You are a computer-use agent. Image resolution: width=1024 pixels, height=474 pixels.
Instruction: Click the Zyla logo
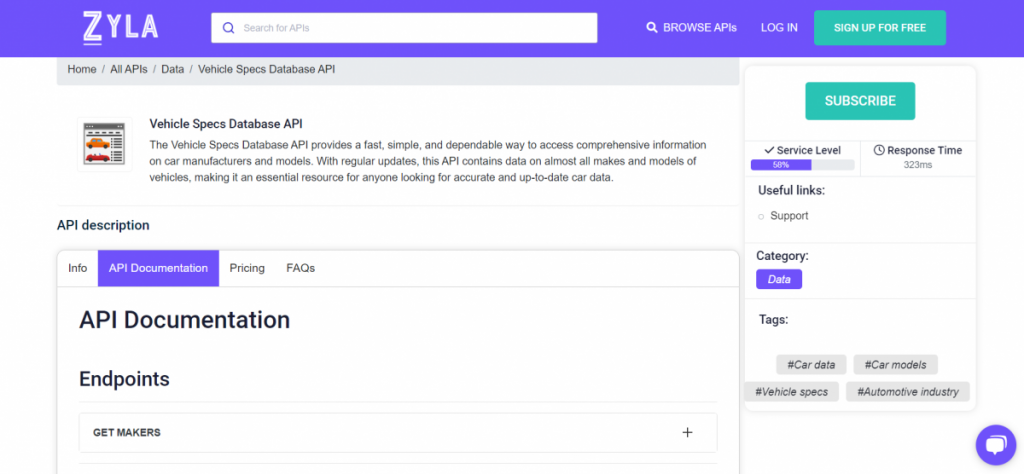[x=119, y=27]
